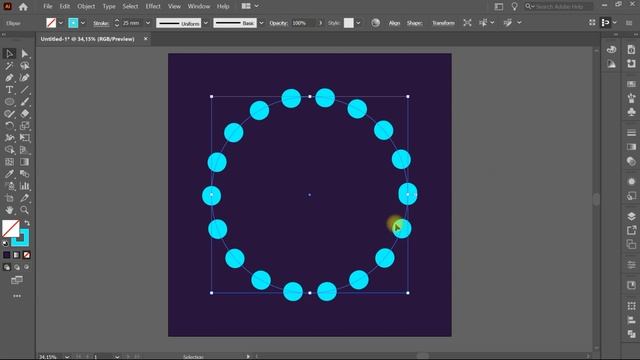640x360 pixels.
Task: Select the Artboard tool
Action: 9,198
